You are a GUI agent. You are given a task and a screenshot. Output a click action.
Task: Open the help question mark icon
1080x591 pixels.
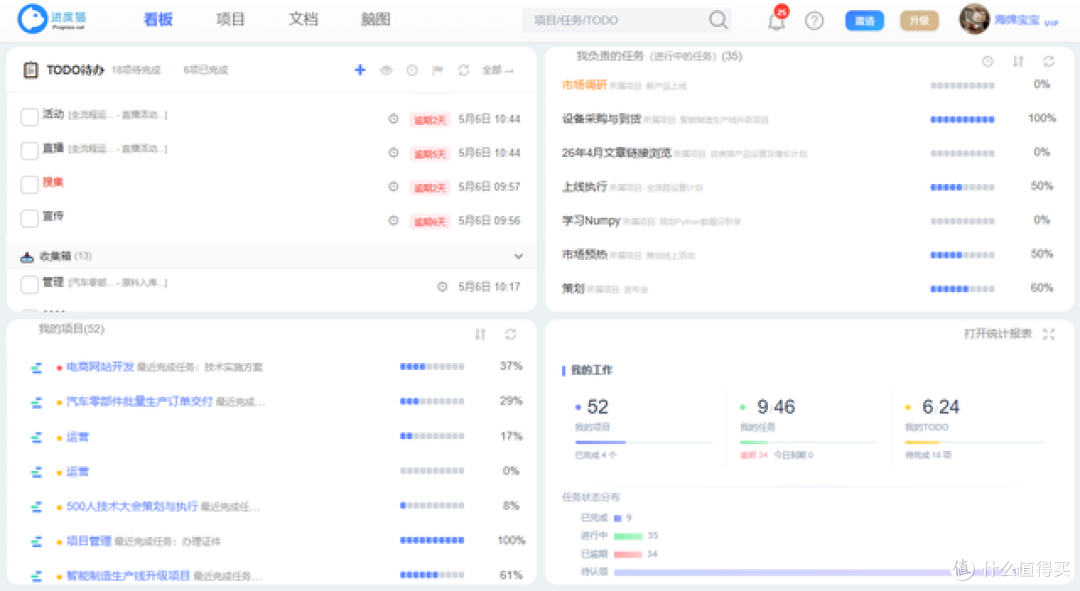[x=814, y=21]
